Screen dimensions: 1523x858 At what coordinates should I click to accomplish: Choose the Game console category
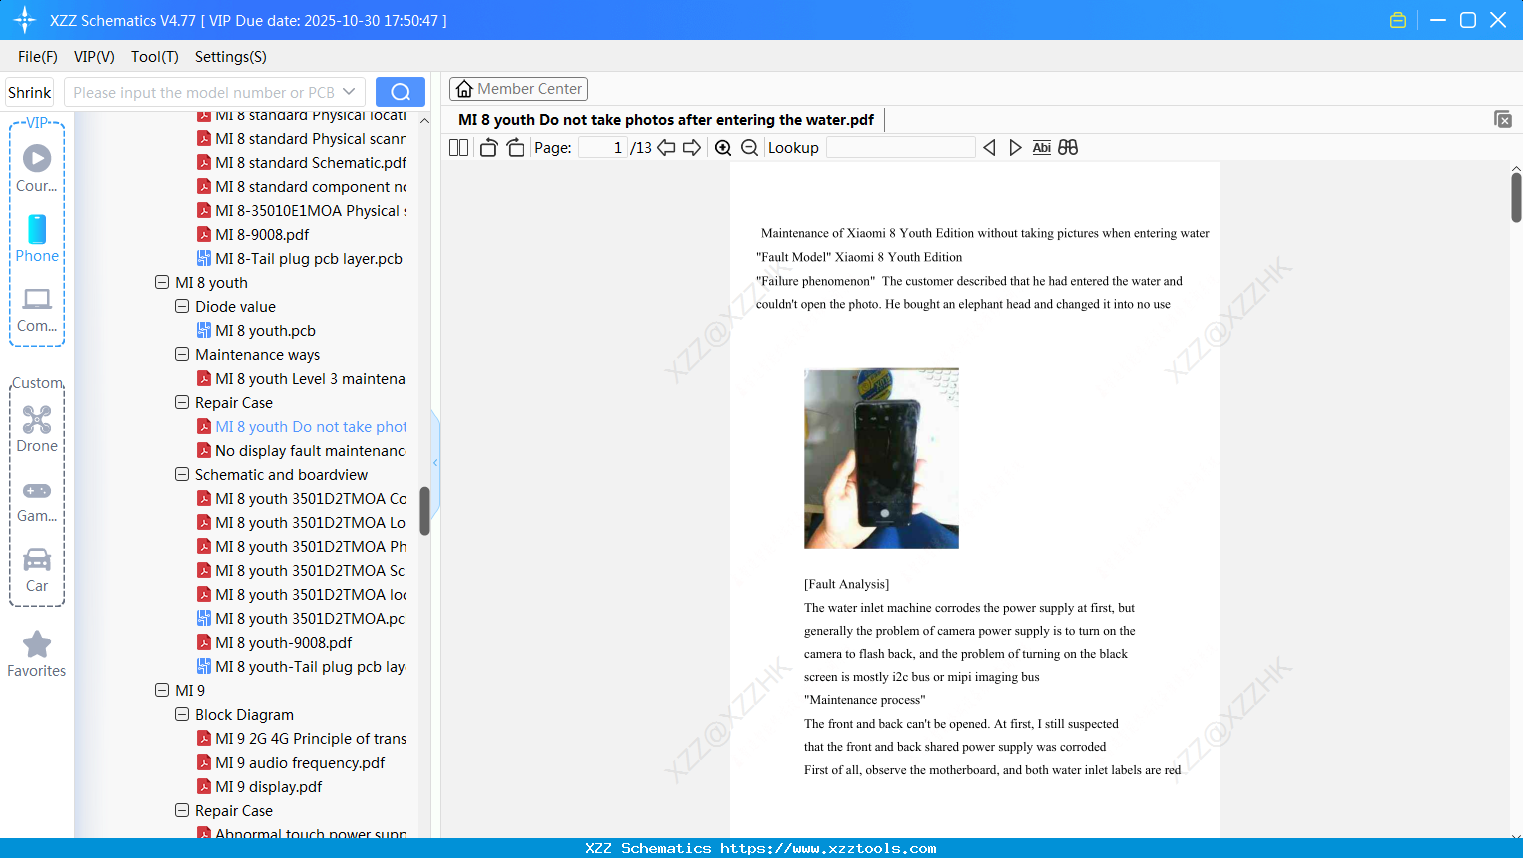(x=37, y=501)
